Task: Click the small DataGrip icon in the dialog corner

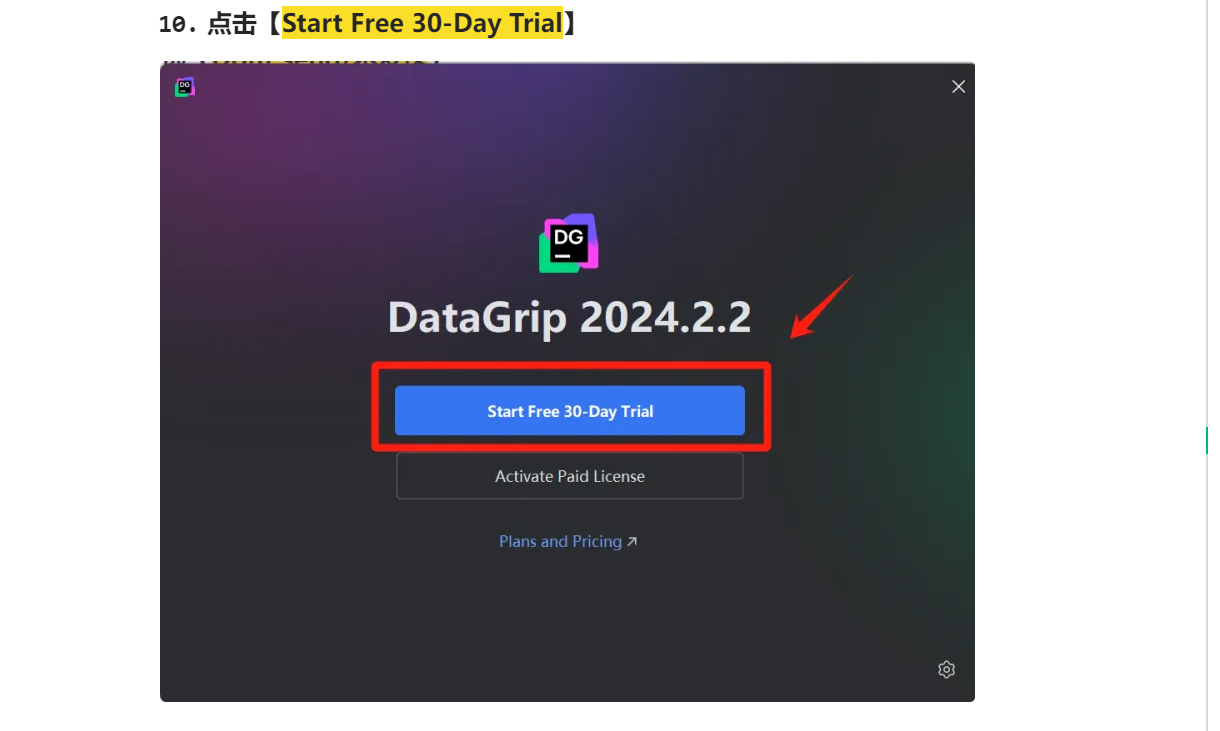Action: pos(184,87)
